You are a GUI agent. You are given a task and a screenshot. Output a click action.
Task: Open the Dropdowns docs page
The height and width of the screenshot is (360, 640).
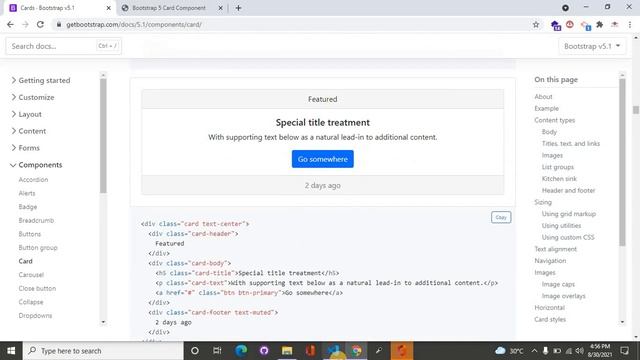(x=35, y=316)
